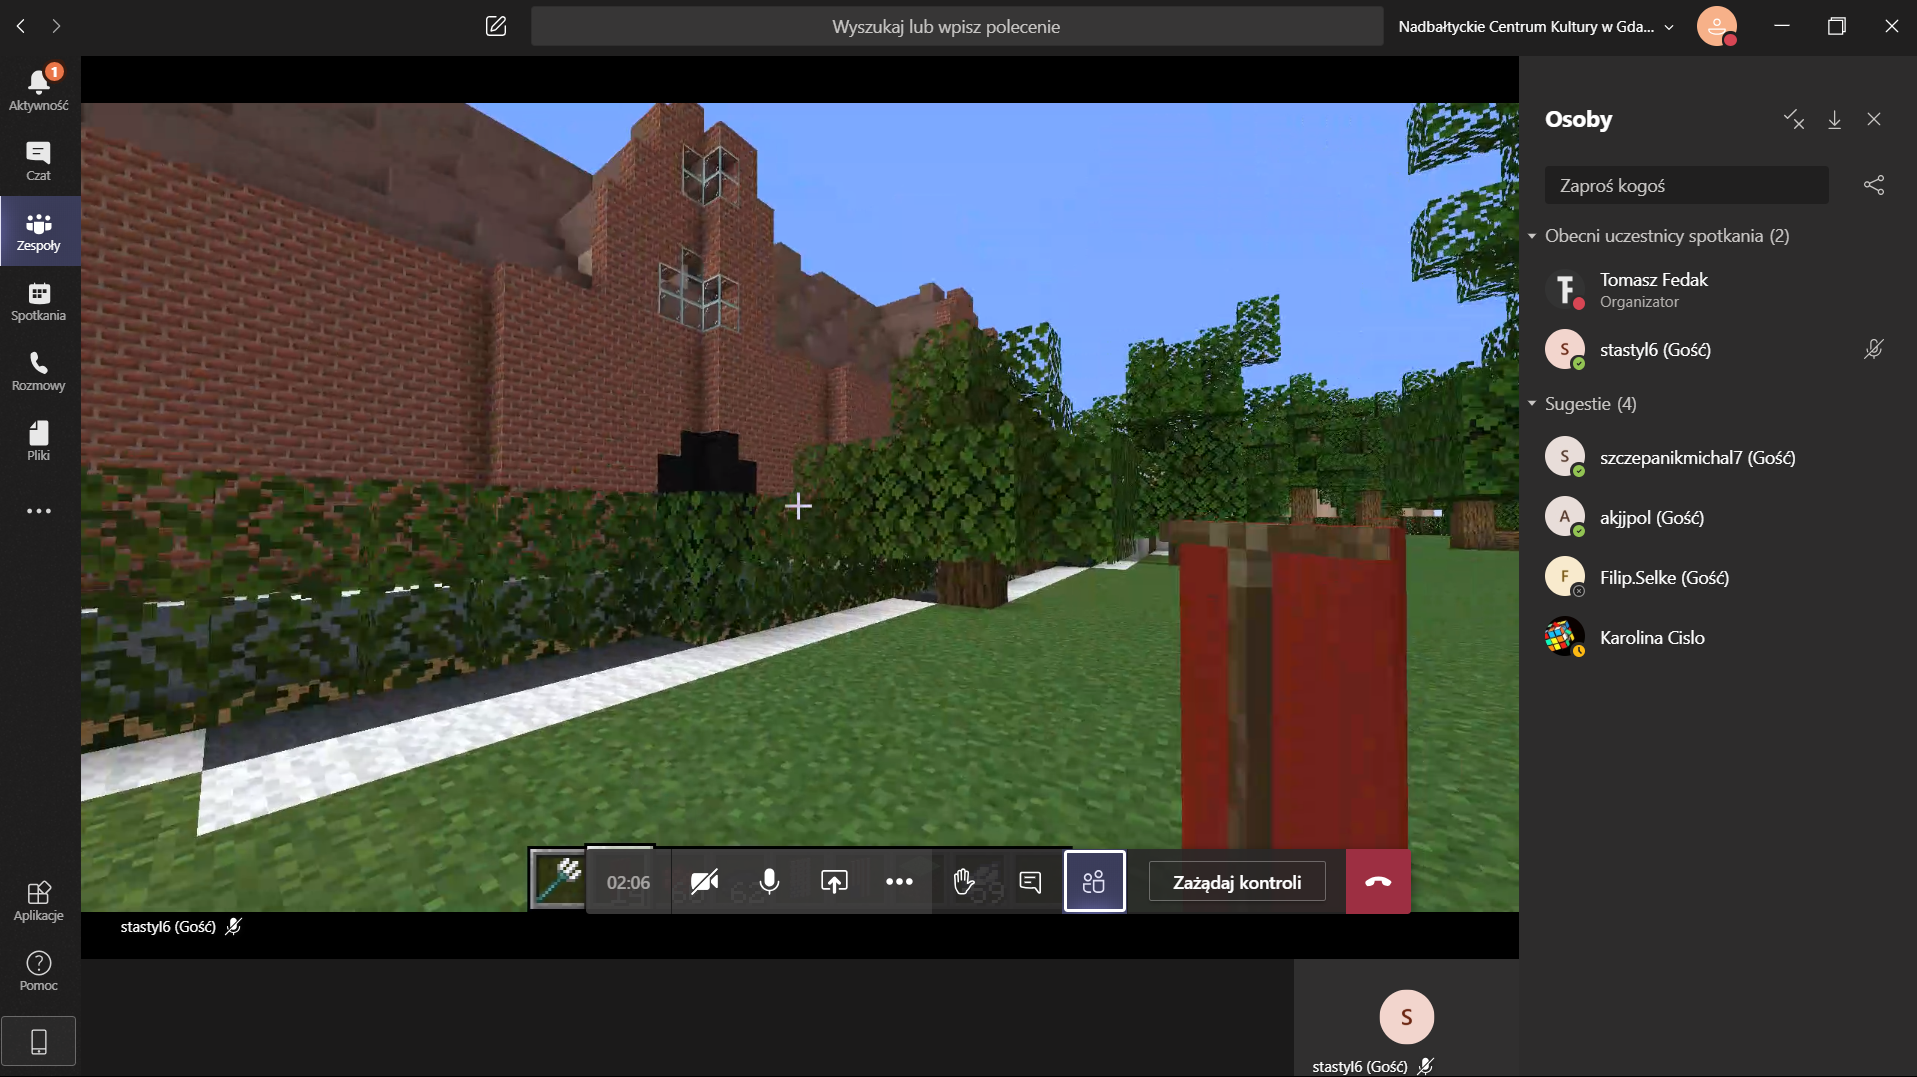Select szczepanikmichal7 (Gość) suggestion
The width and height of the screenshot is (1917, 1077).
tap(1717, 458)
